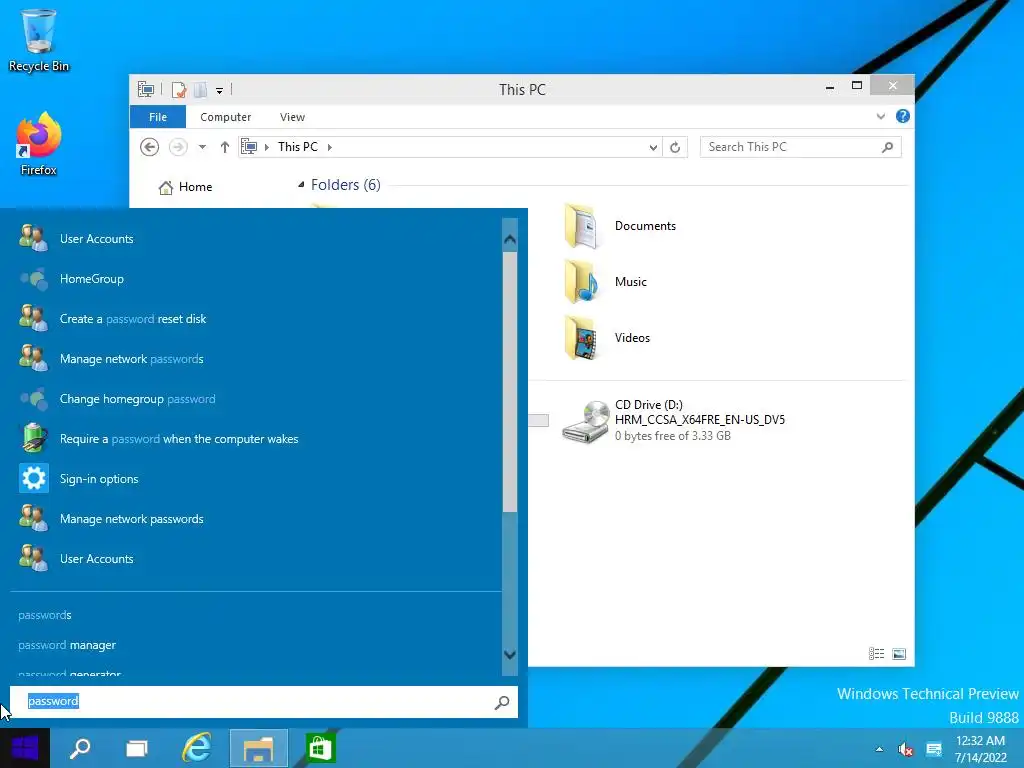
Task: Open the taskbar Search icon
Action: (80, 748)
